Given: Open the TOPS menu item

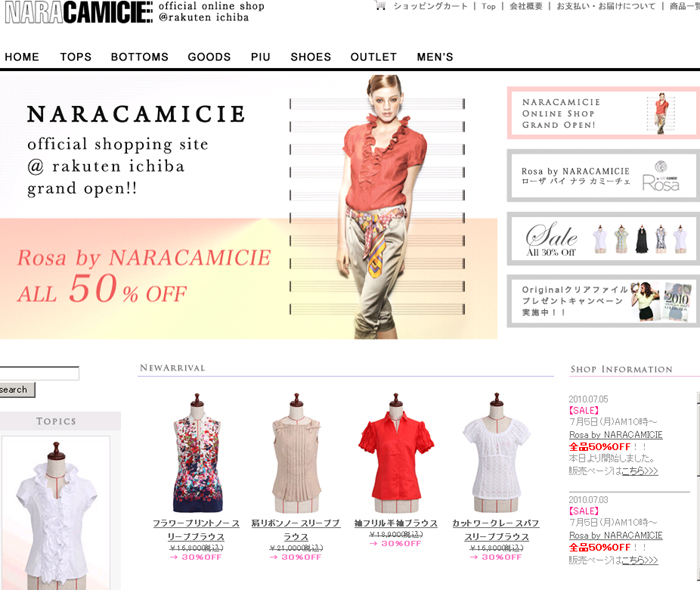Looking at the screenshot, I should (75, 57).
